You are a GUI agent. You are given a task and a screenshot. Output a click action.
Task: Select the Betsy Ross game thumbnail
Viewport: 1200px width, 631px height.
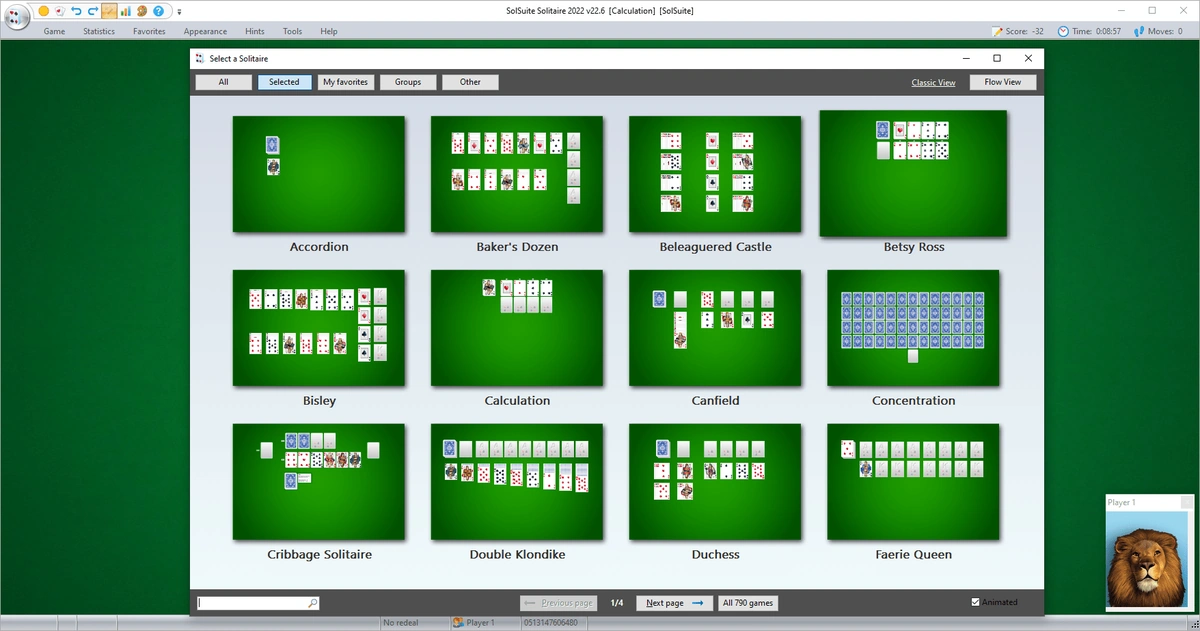pos(913,174)
